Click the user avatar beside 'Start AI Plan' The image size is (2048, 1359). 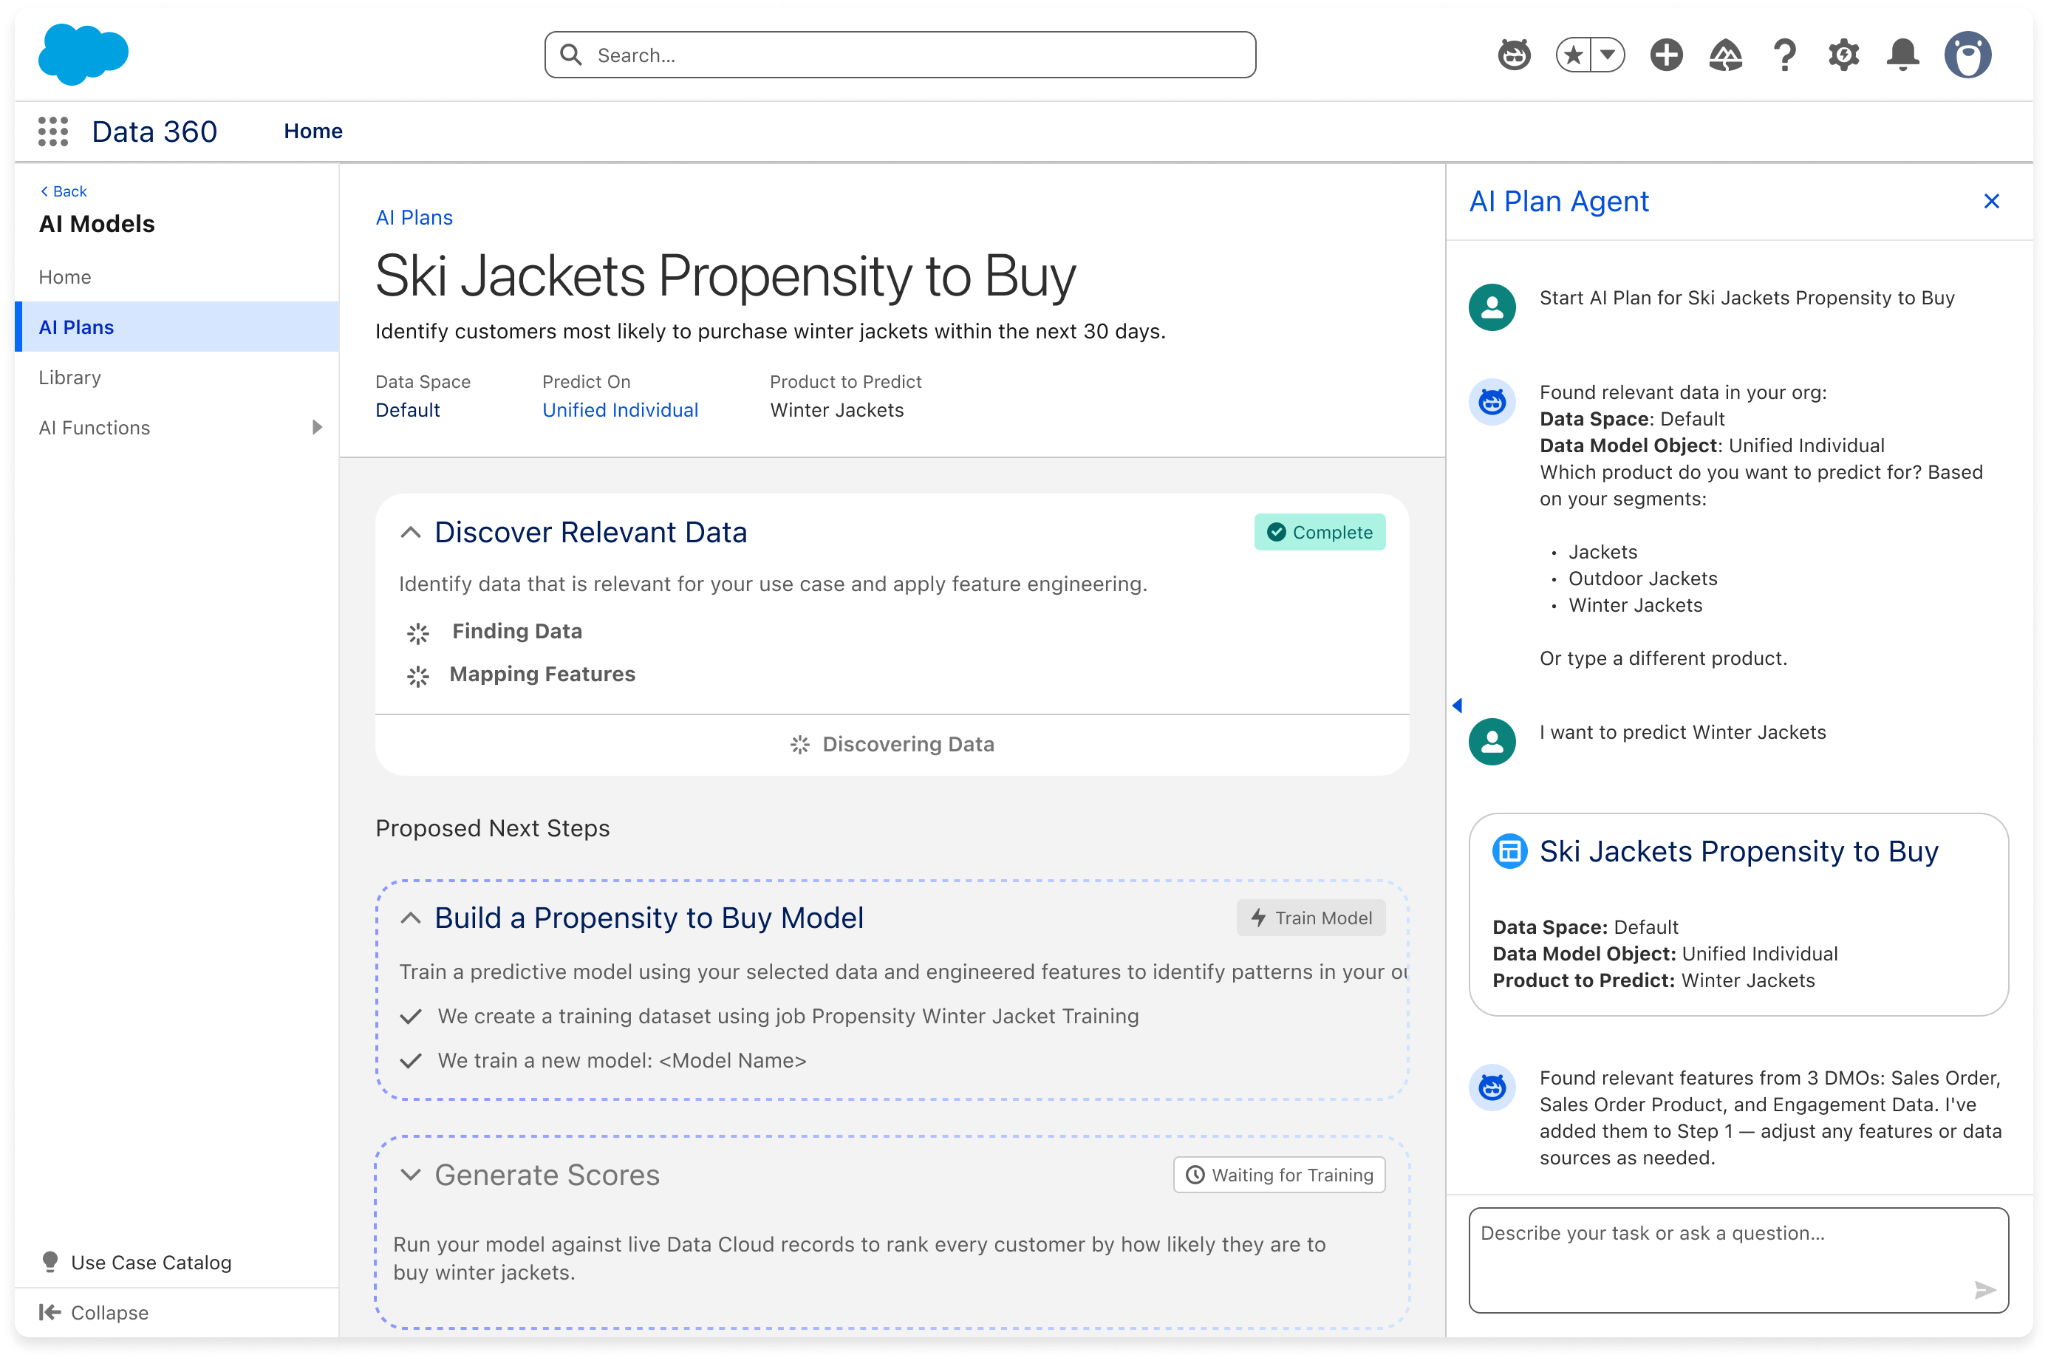tap(1492, 307)
